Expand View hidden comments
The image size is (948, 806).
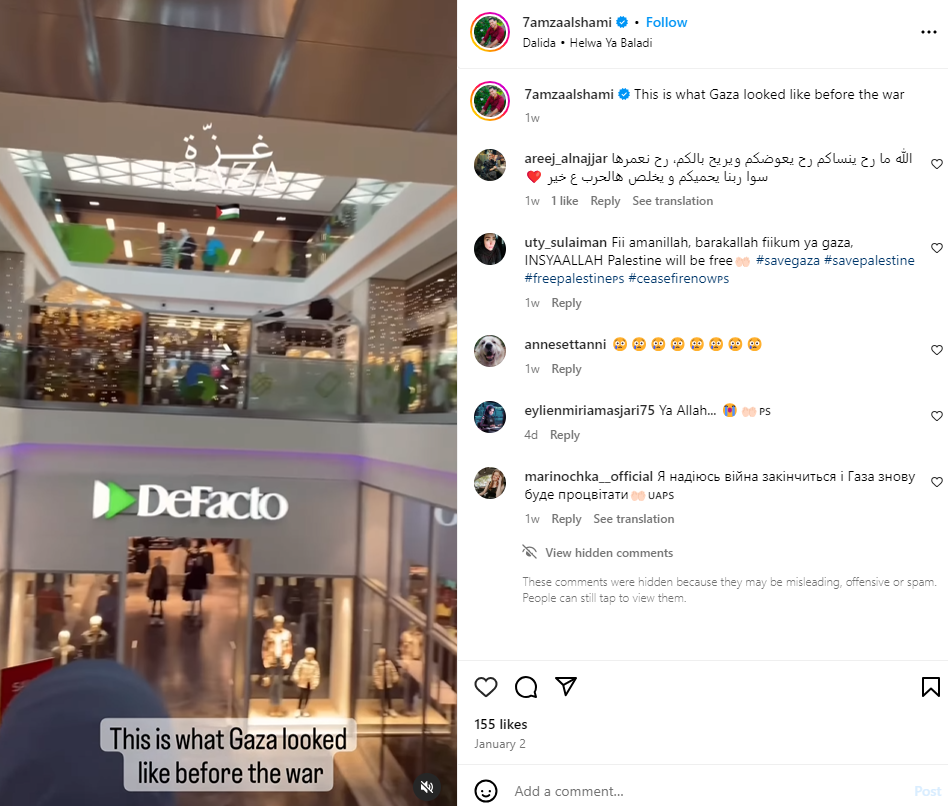click(x=609, y=553)
